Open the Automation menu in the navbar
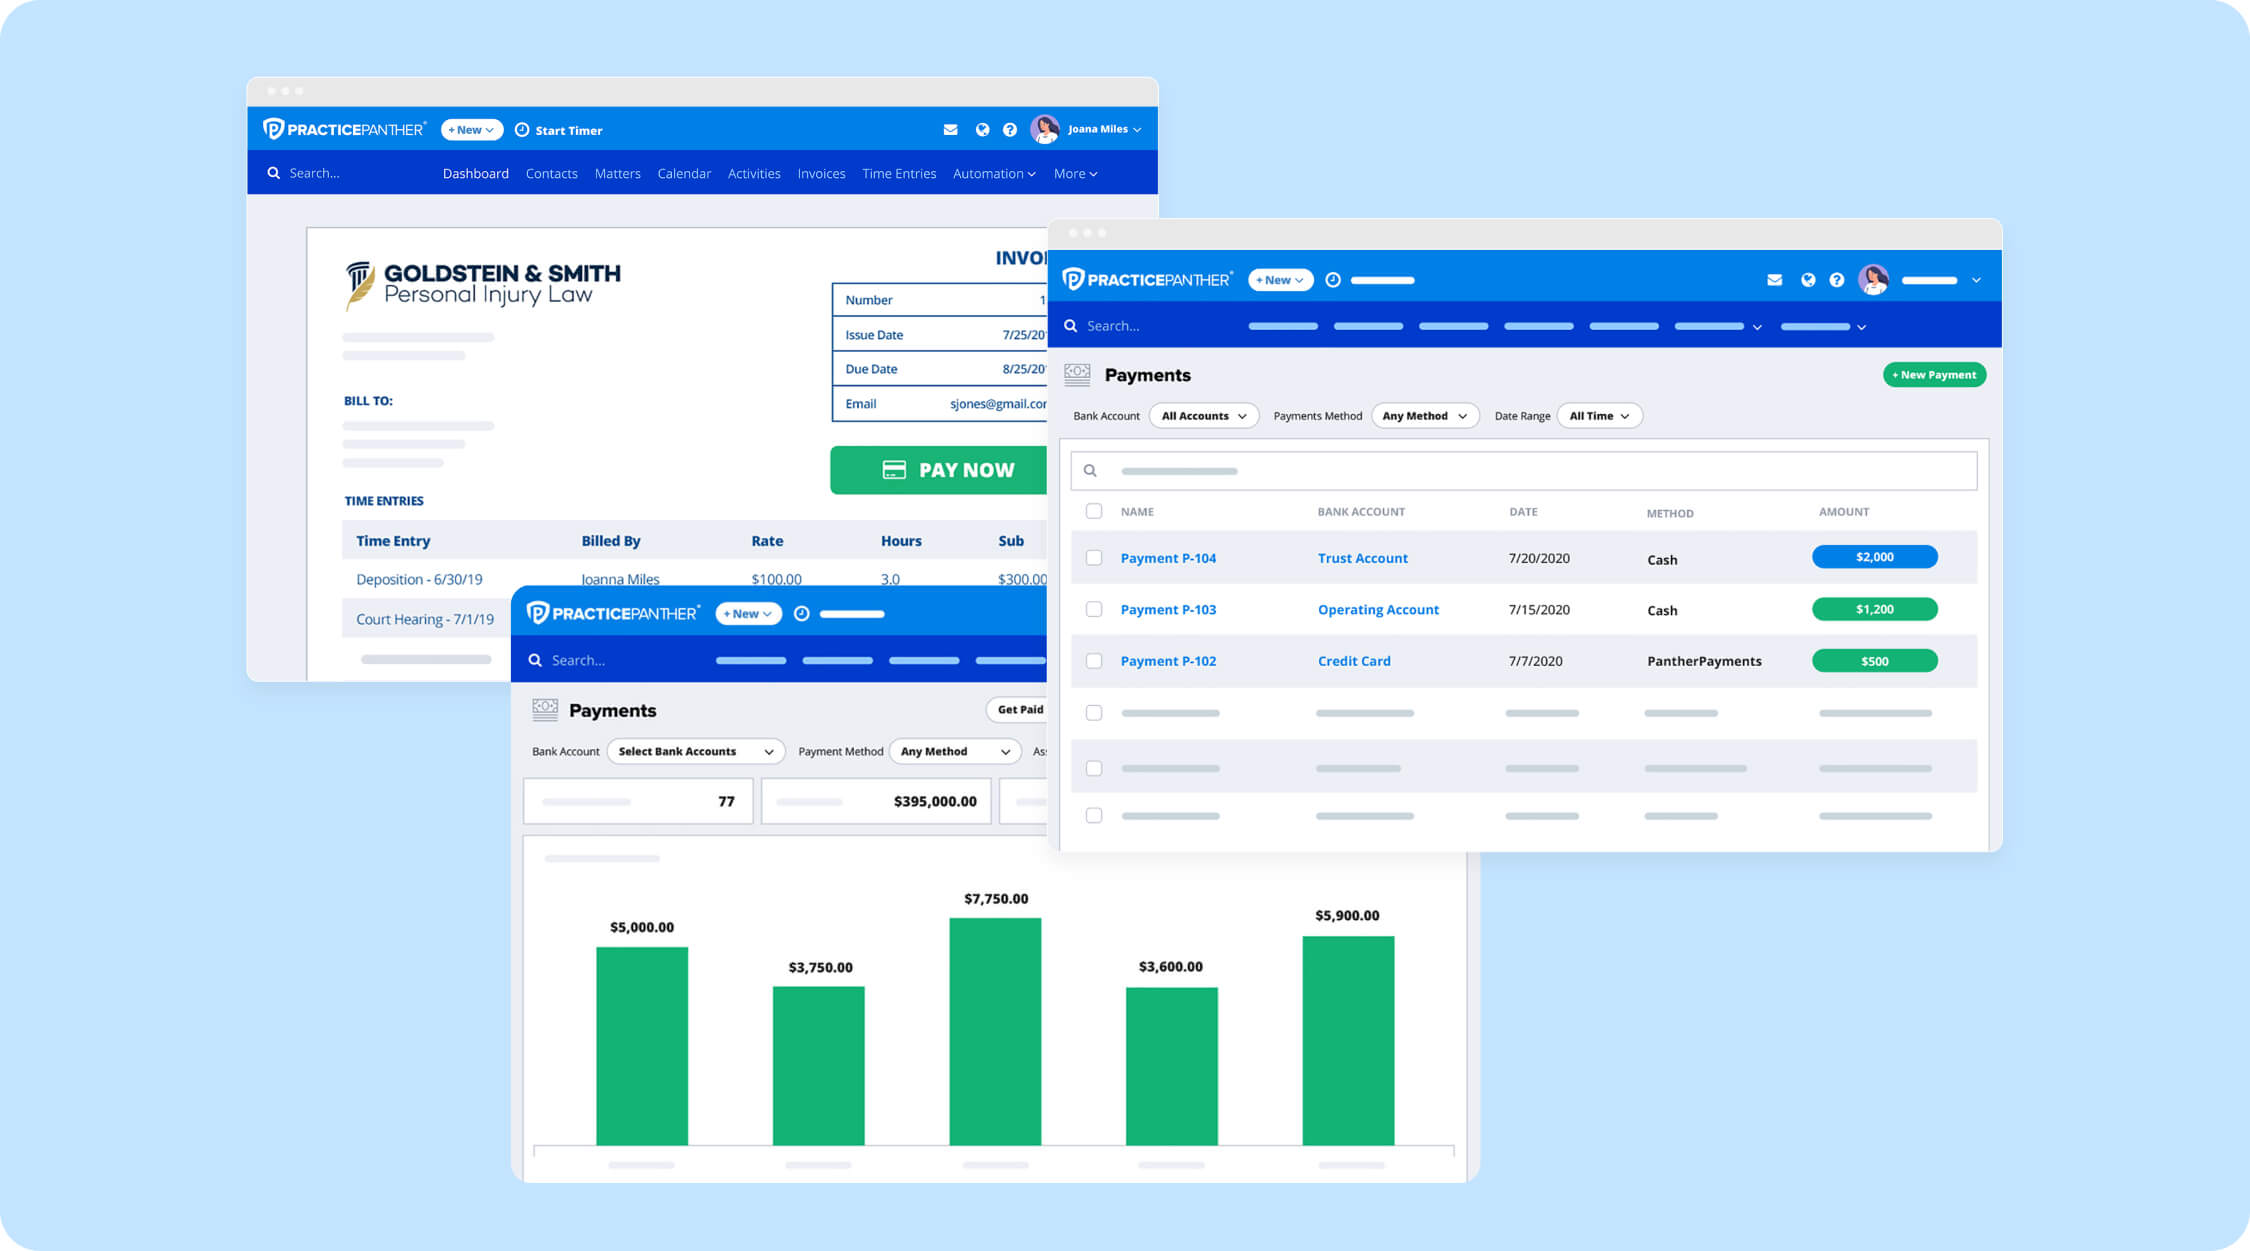This screenshot has height=1251, width=2250. pyautogui.click(x=993, y=173)
